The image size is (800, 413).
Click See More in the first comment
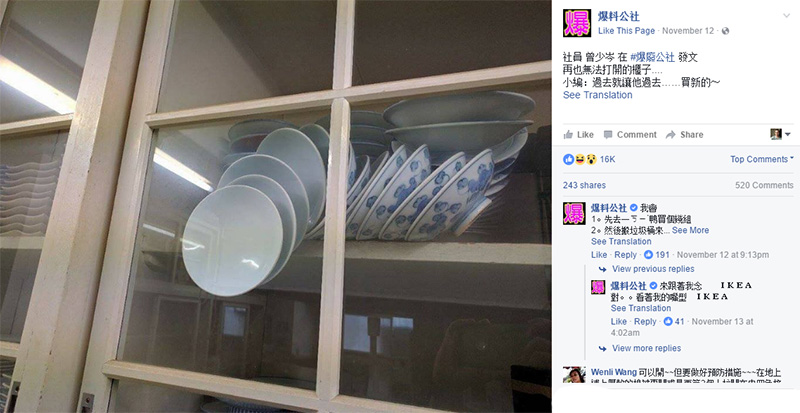coord(690,230)
